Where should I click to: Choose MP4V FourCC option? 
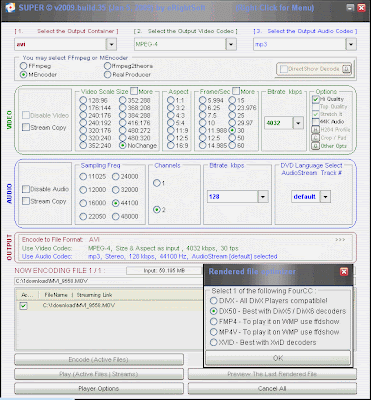[213, 332]
